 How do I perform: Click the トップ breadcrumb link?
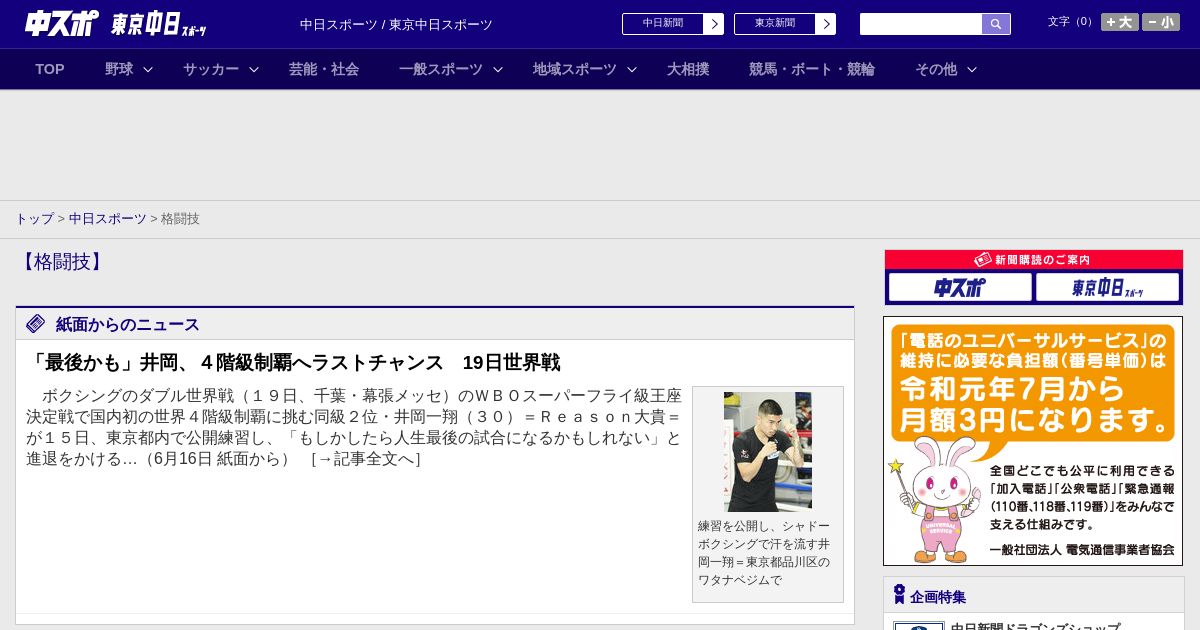point(34,219)
